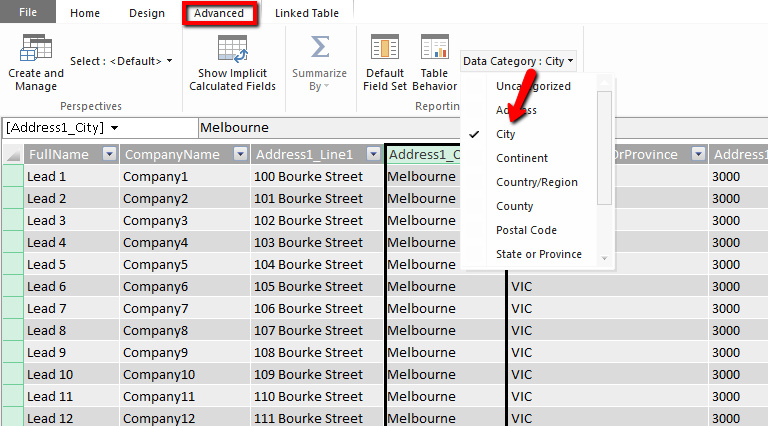Image resolution: width=768 pixels, height=426 pixels.
Task: Open the File menu button
Action: coord(28,14)
